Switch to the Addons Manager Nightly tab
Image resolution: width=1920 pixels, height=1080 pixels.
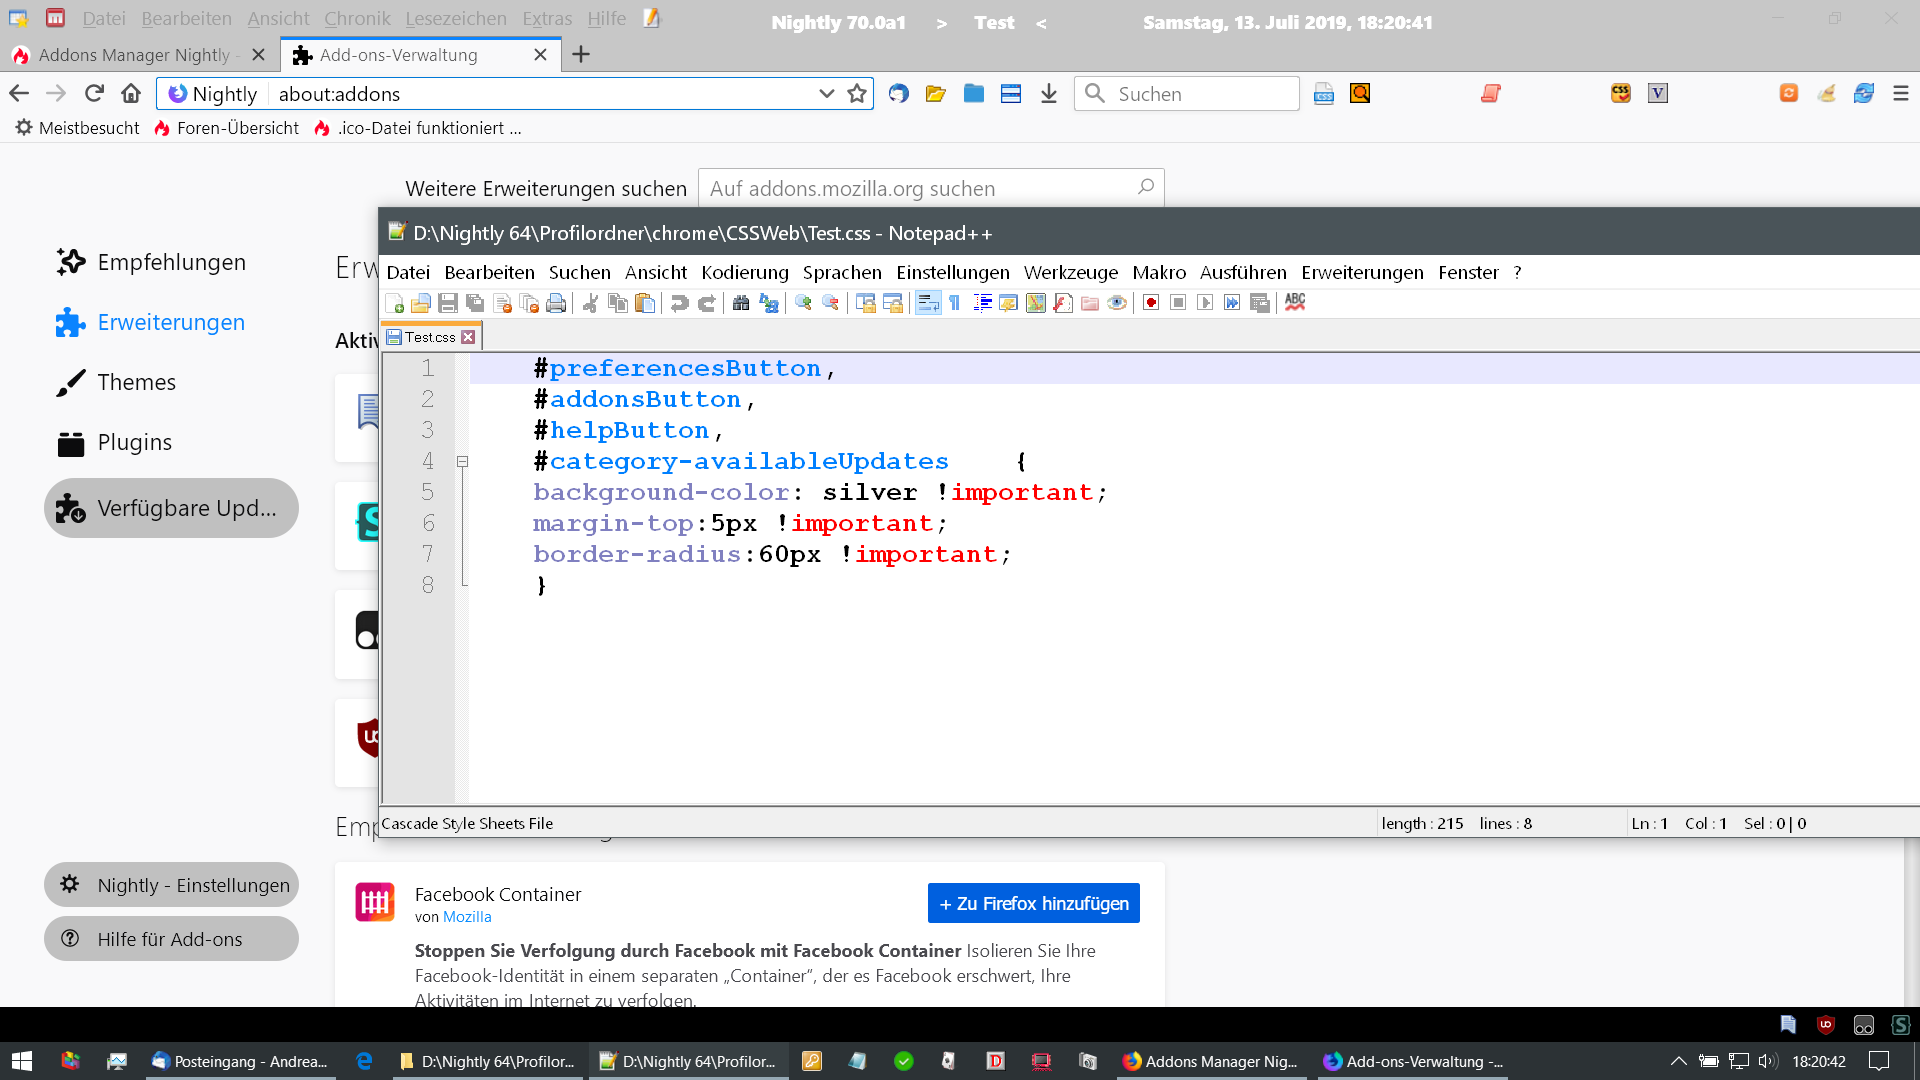(x=134, y=55)
